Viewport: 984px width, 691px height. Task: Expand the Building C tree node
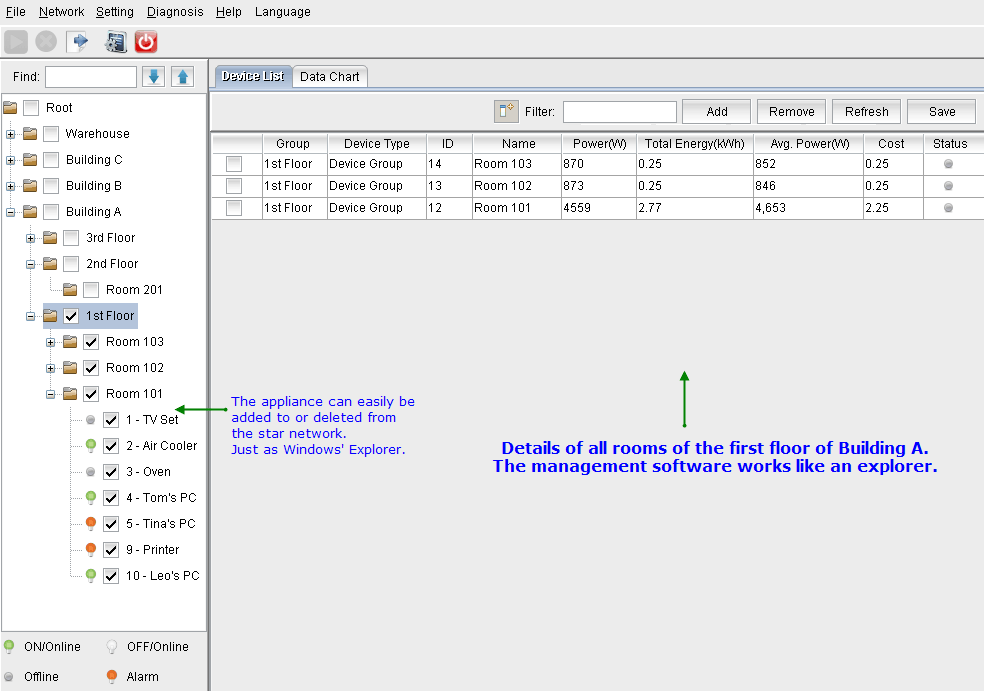(10, 161)
